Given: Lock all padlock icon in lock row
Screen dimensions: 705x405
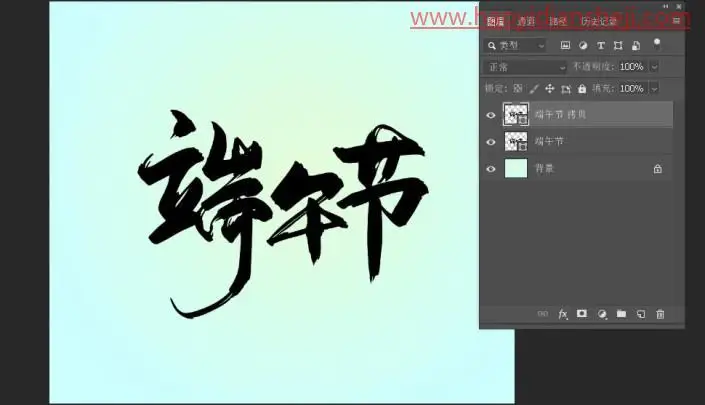Looking at the screenshot, I should pos(582,89).
